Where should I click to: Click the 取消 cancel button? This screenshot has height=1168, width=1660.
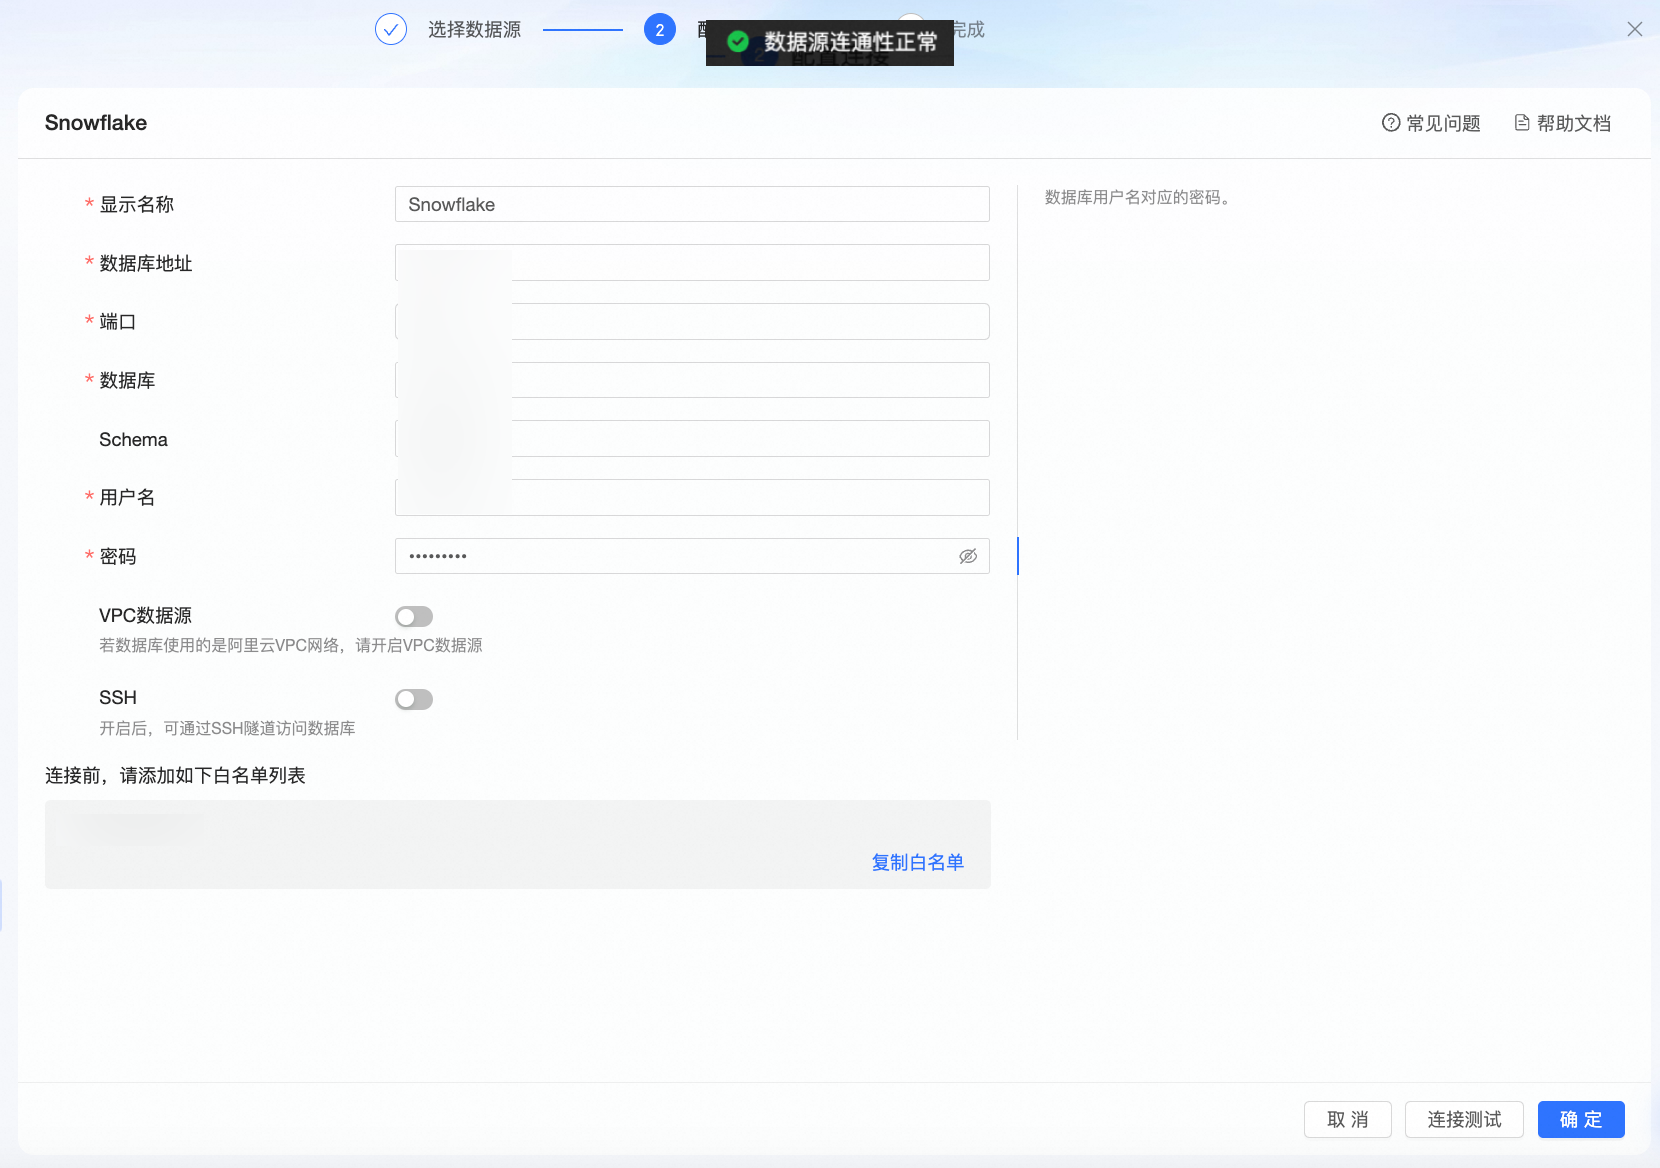(1348, 1120)
